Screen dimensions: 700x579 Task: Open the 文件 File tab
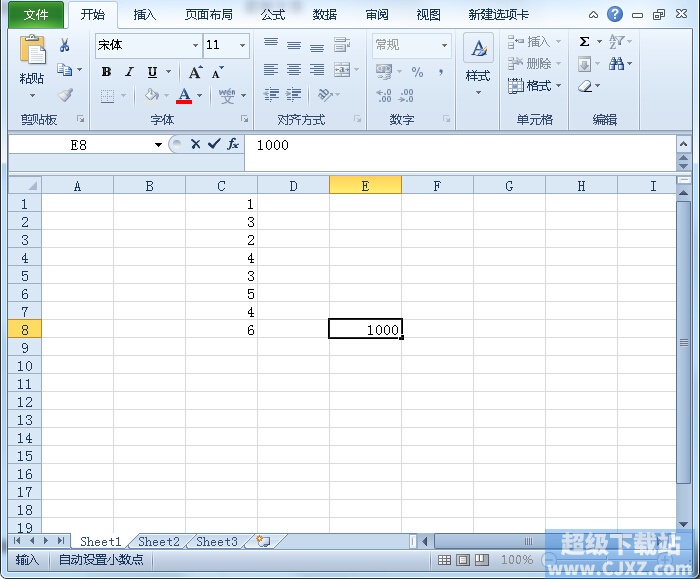click(x=36, y=15)
